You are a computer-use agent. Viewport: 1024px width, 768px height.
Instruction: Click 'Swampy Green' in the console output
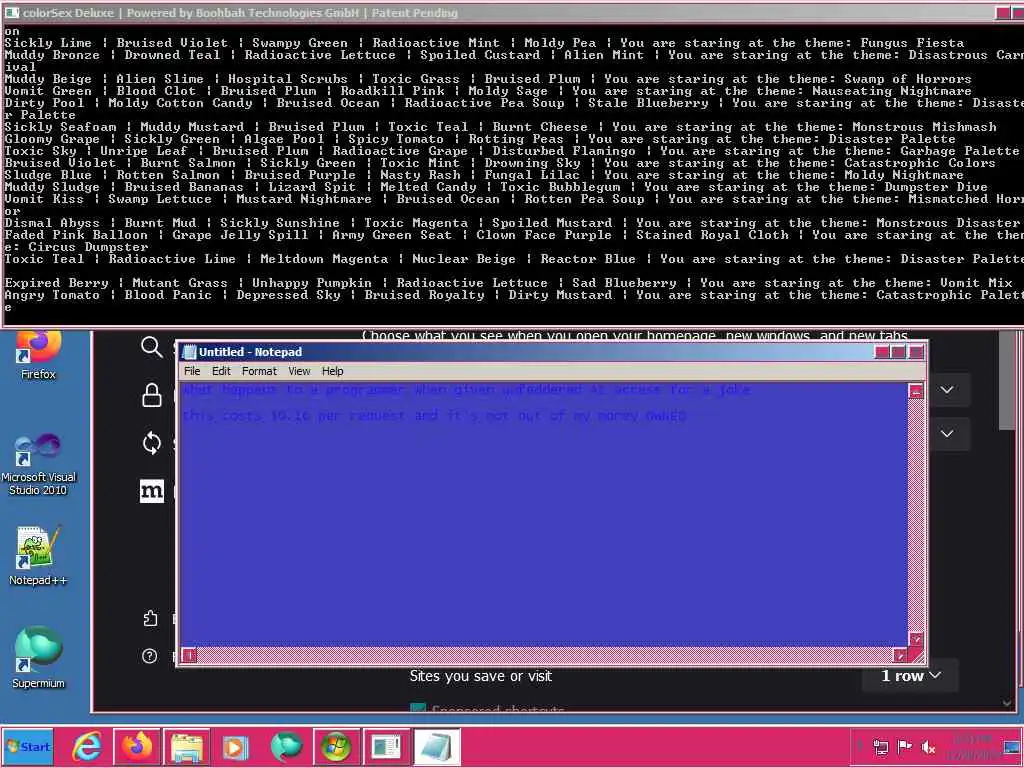(300, 43)
